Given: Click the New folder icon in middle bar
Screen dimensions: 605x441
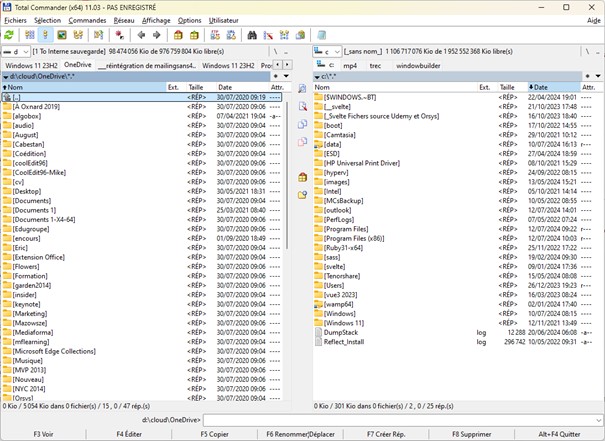Looking at the screenshot, I should click(x=302, y=194).
